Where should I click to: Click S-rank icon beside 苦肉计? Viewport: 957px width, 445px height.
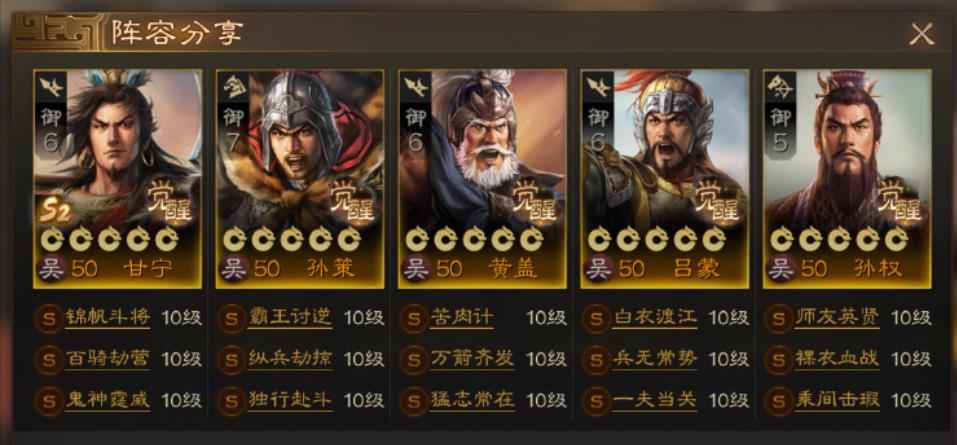[x=413, y=319]
